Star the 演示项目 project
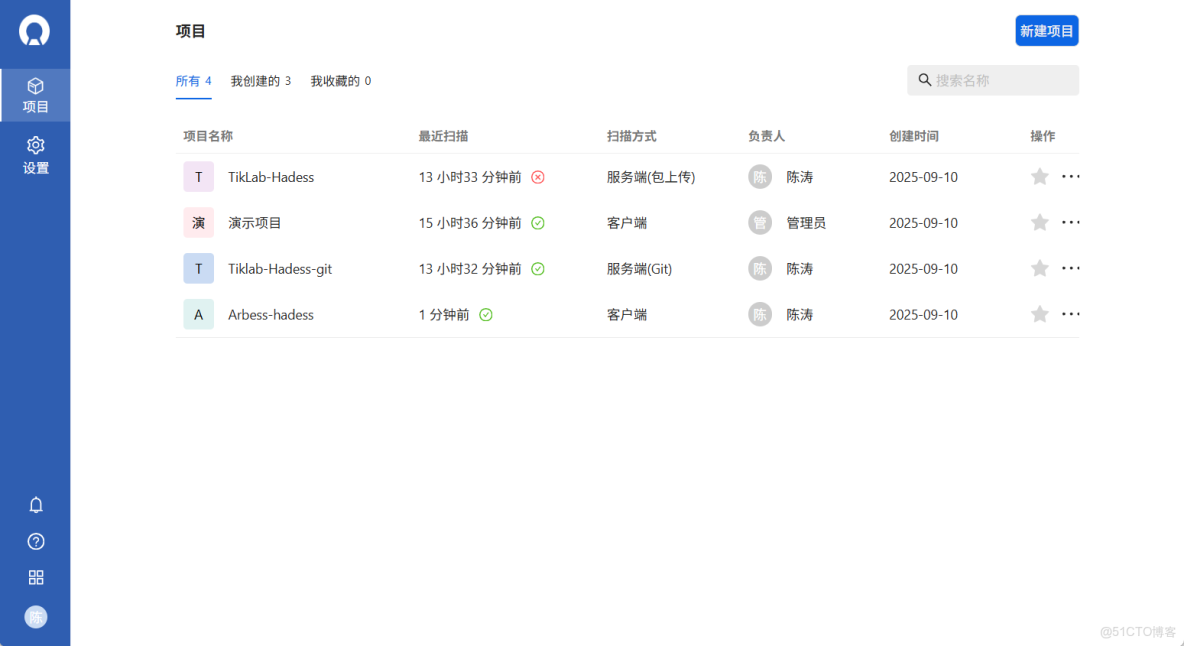The image size is (1184, 646). pos(1039,222)
